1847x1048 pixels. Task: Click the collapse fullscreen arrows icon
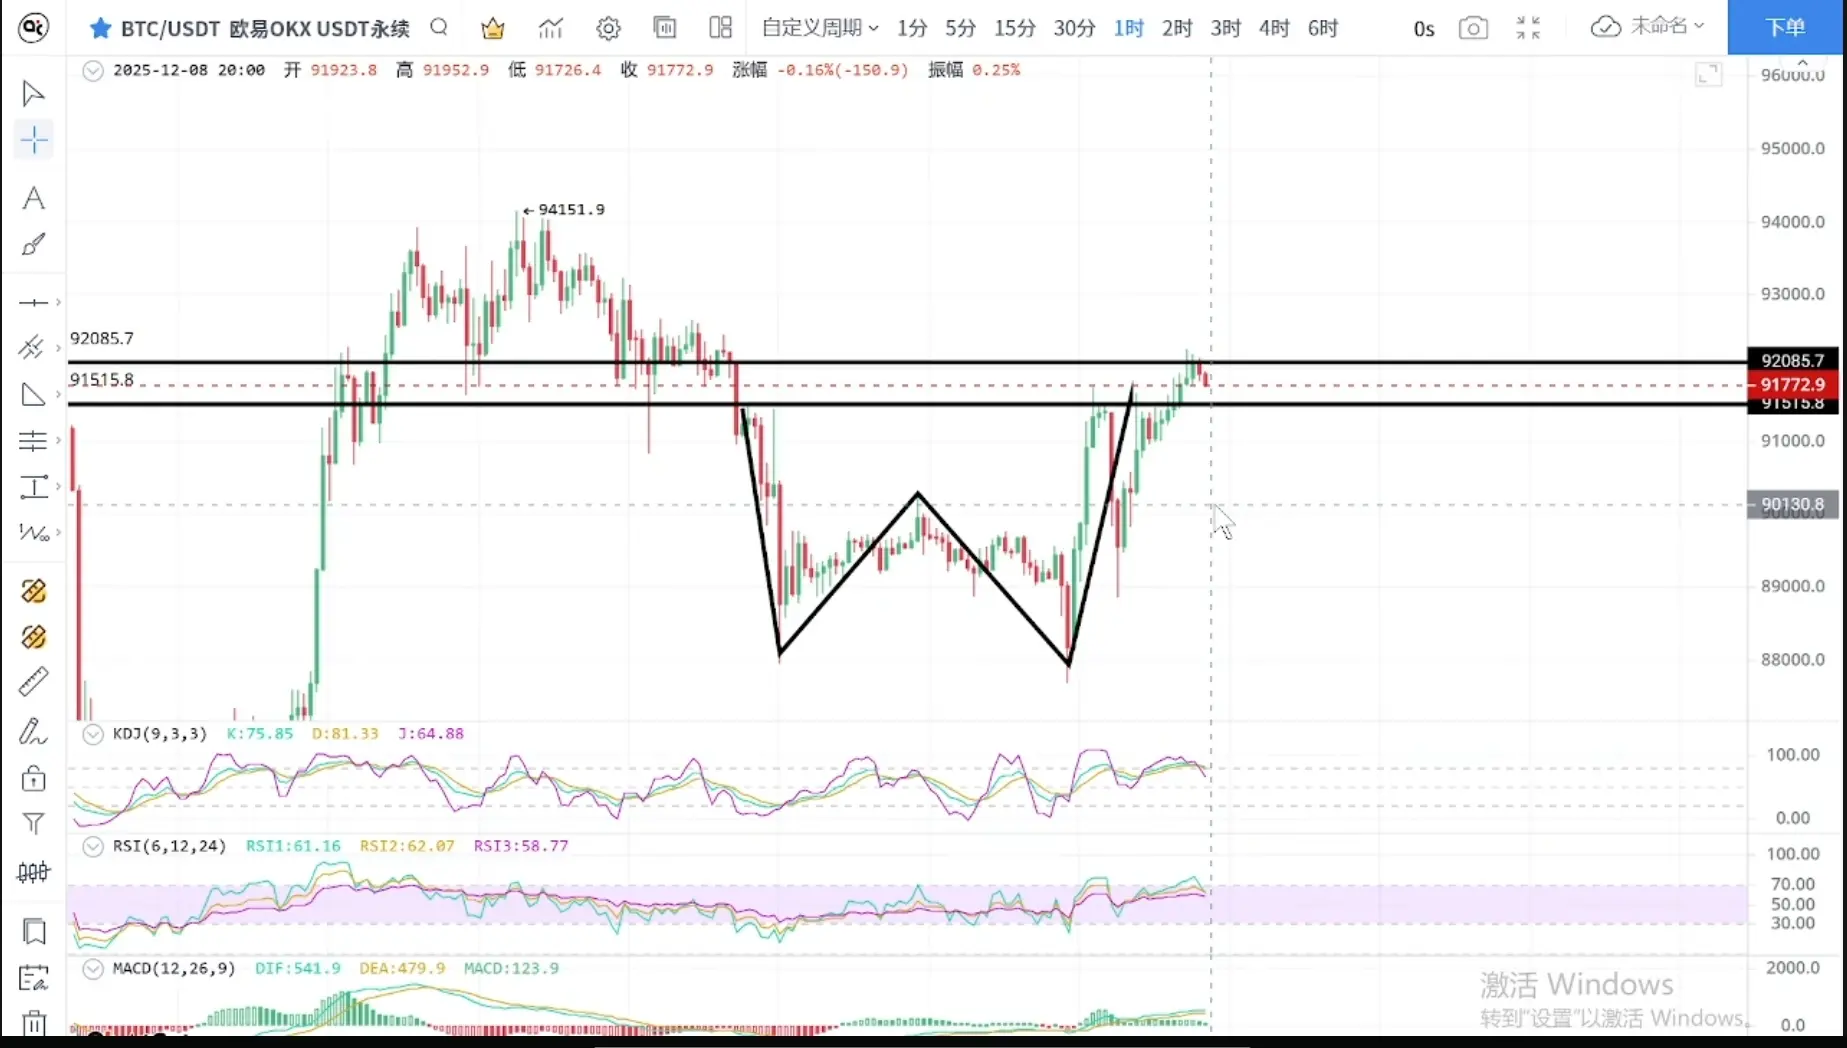click(1528, 28)
